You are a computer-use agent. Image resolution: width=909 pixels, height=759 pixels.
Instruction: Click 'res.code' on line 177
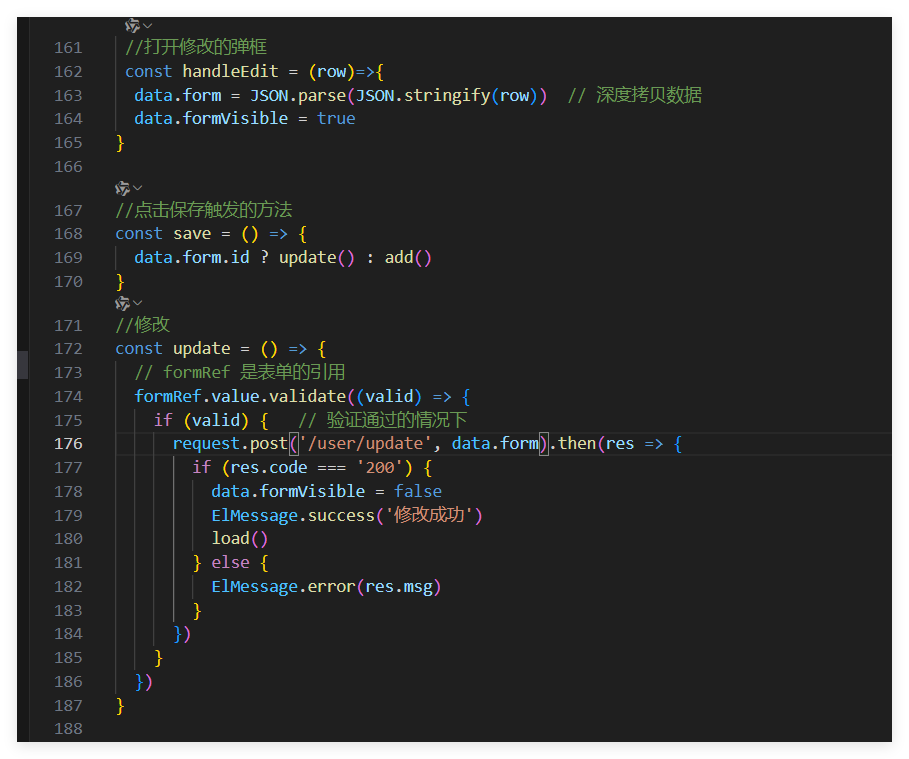coord(269,467)
